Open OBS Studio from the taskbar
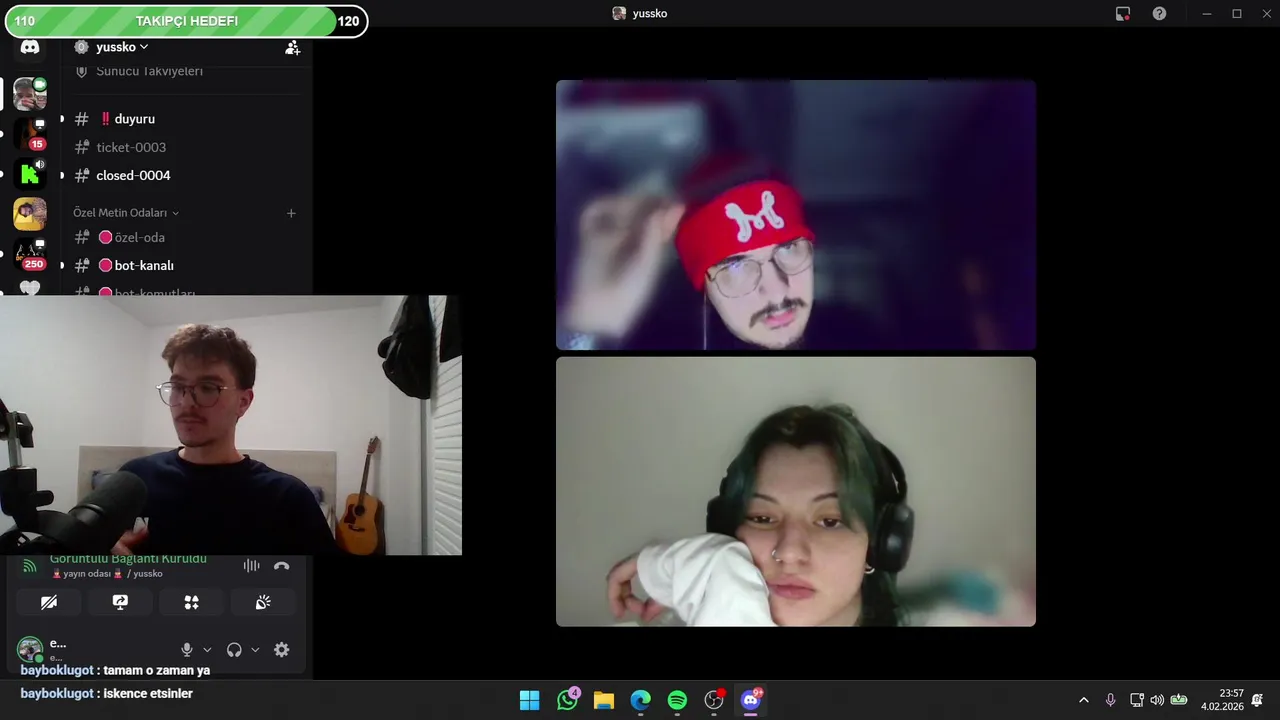This screenshot has height=720, width=1280. (714, 700)
